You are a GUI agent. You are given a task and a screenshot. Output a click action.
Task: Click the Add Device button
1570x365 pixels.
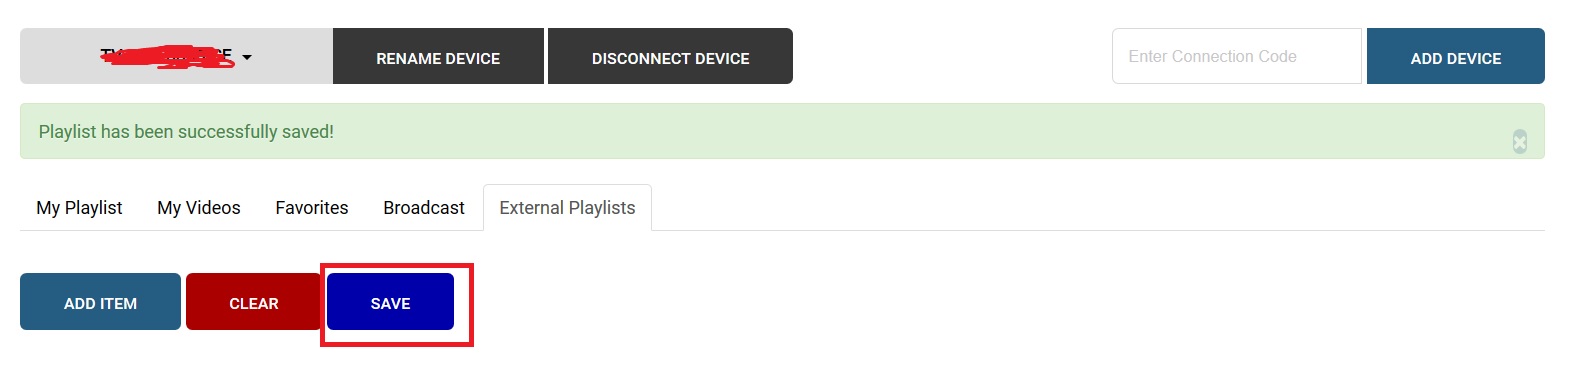tap(1455, 56)
